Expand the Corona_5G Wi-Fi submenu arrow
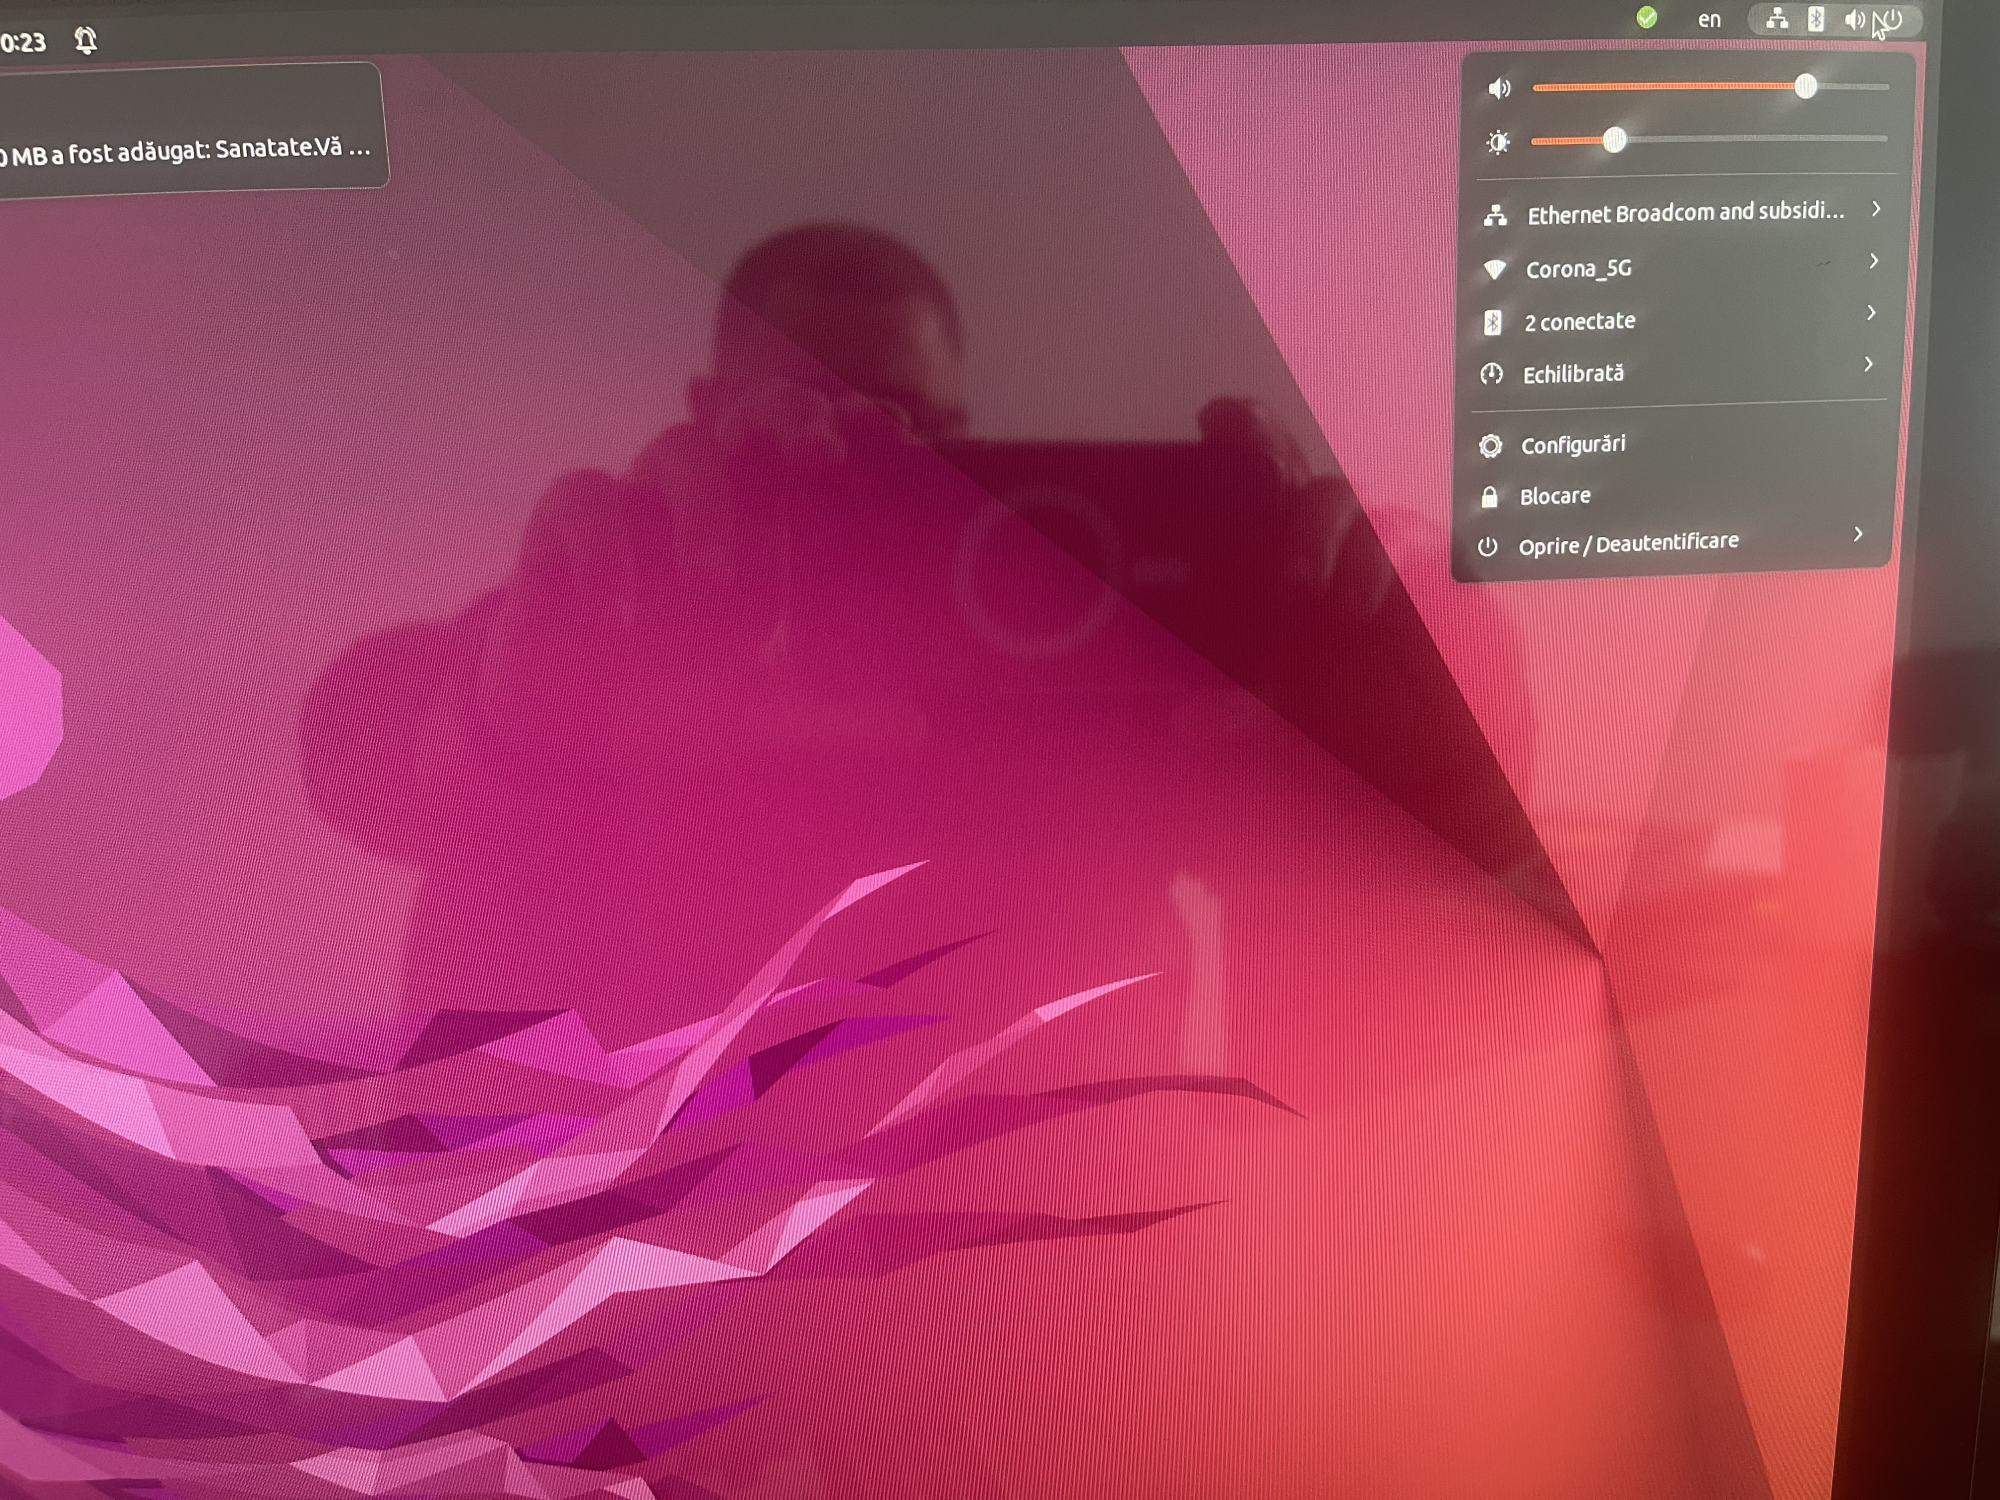 (1873, 261)
